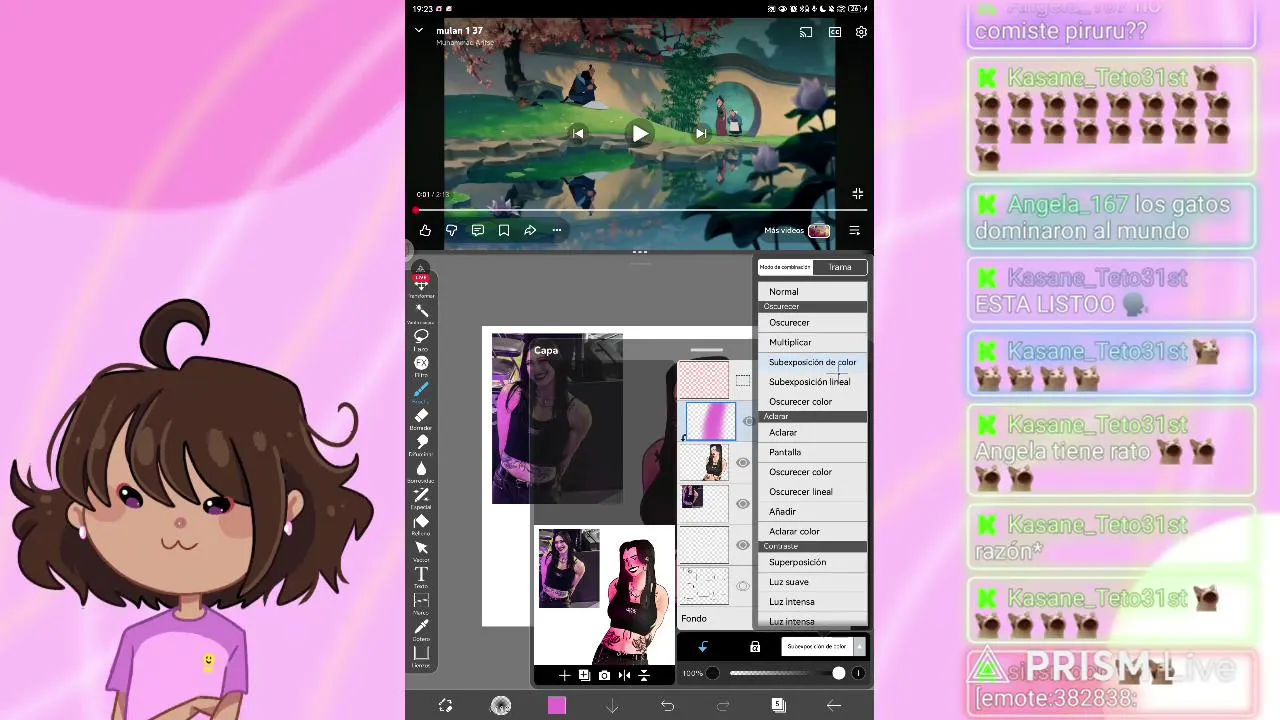Play the mulan YouTube video
1280x720 pixels.
click(640, 134)
